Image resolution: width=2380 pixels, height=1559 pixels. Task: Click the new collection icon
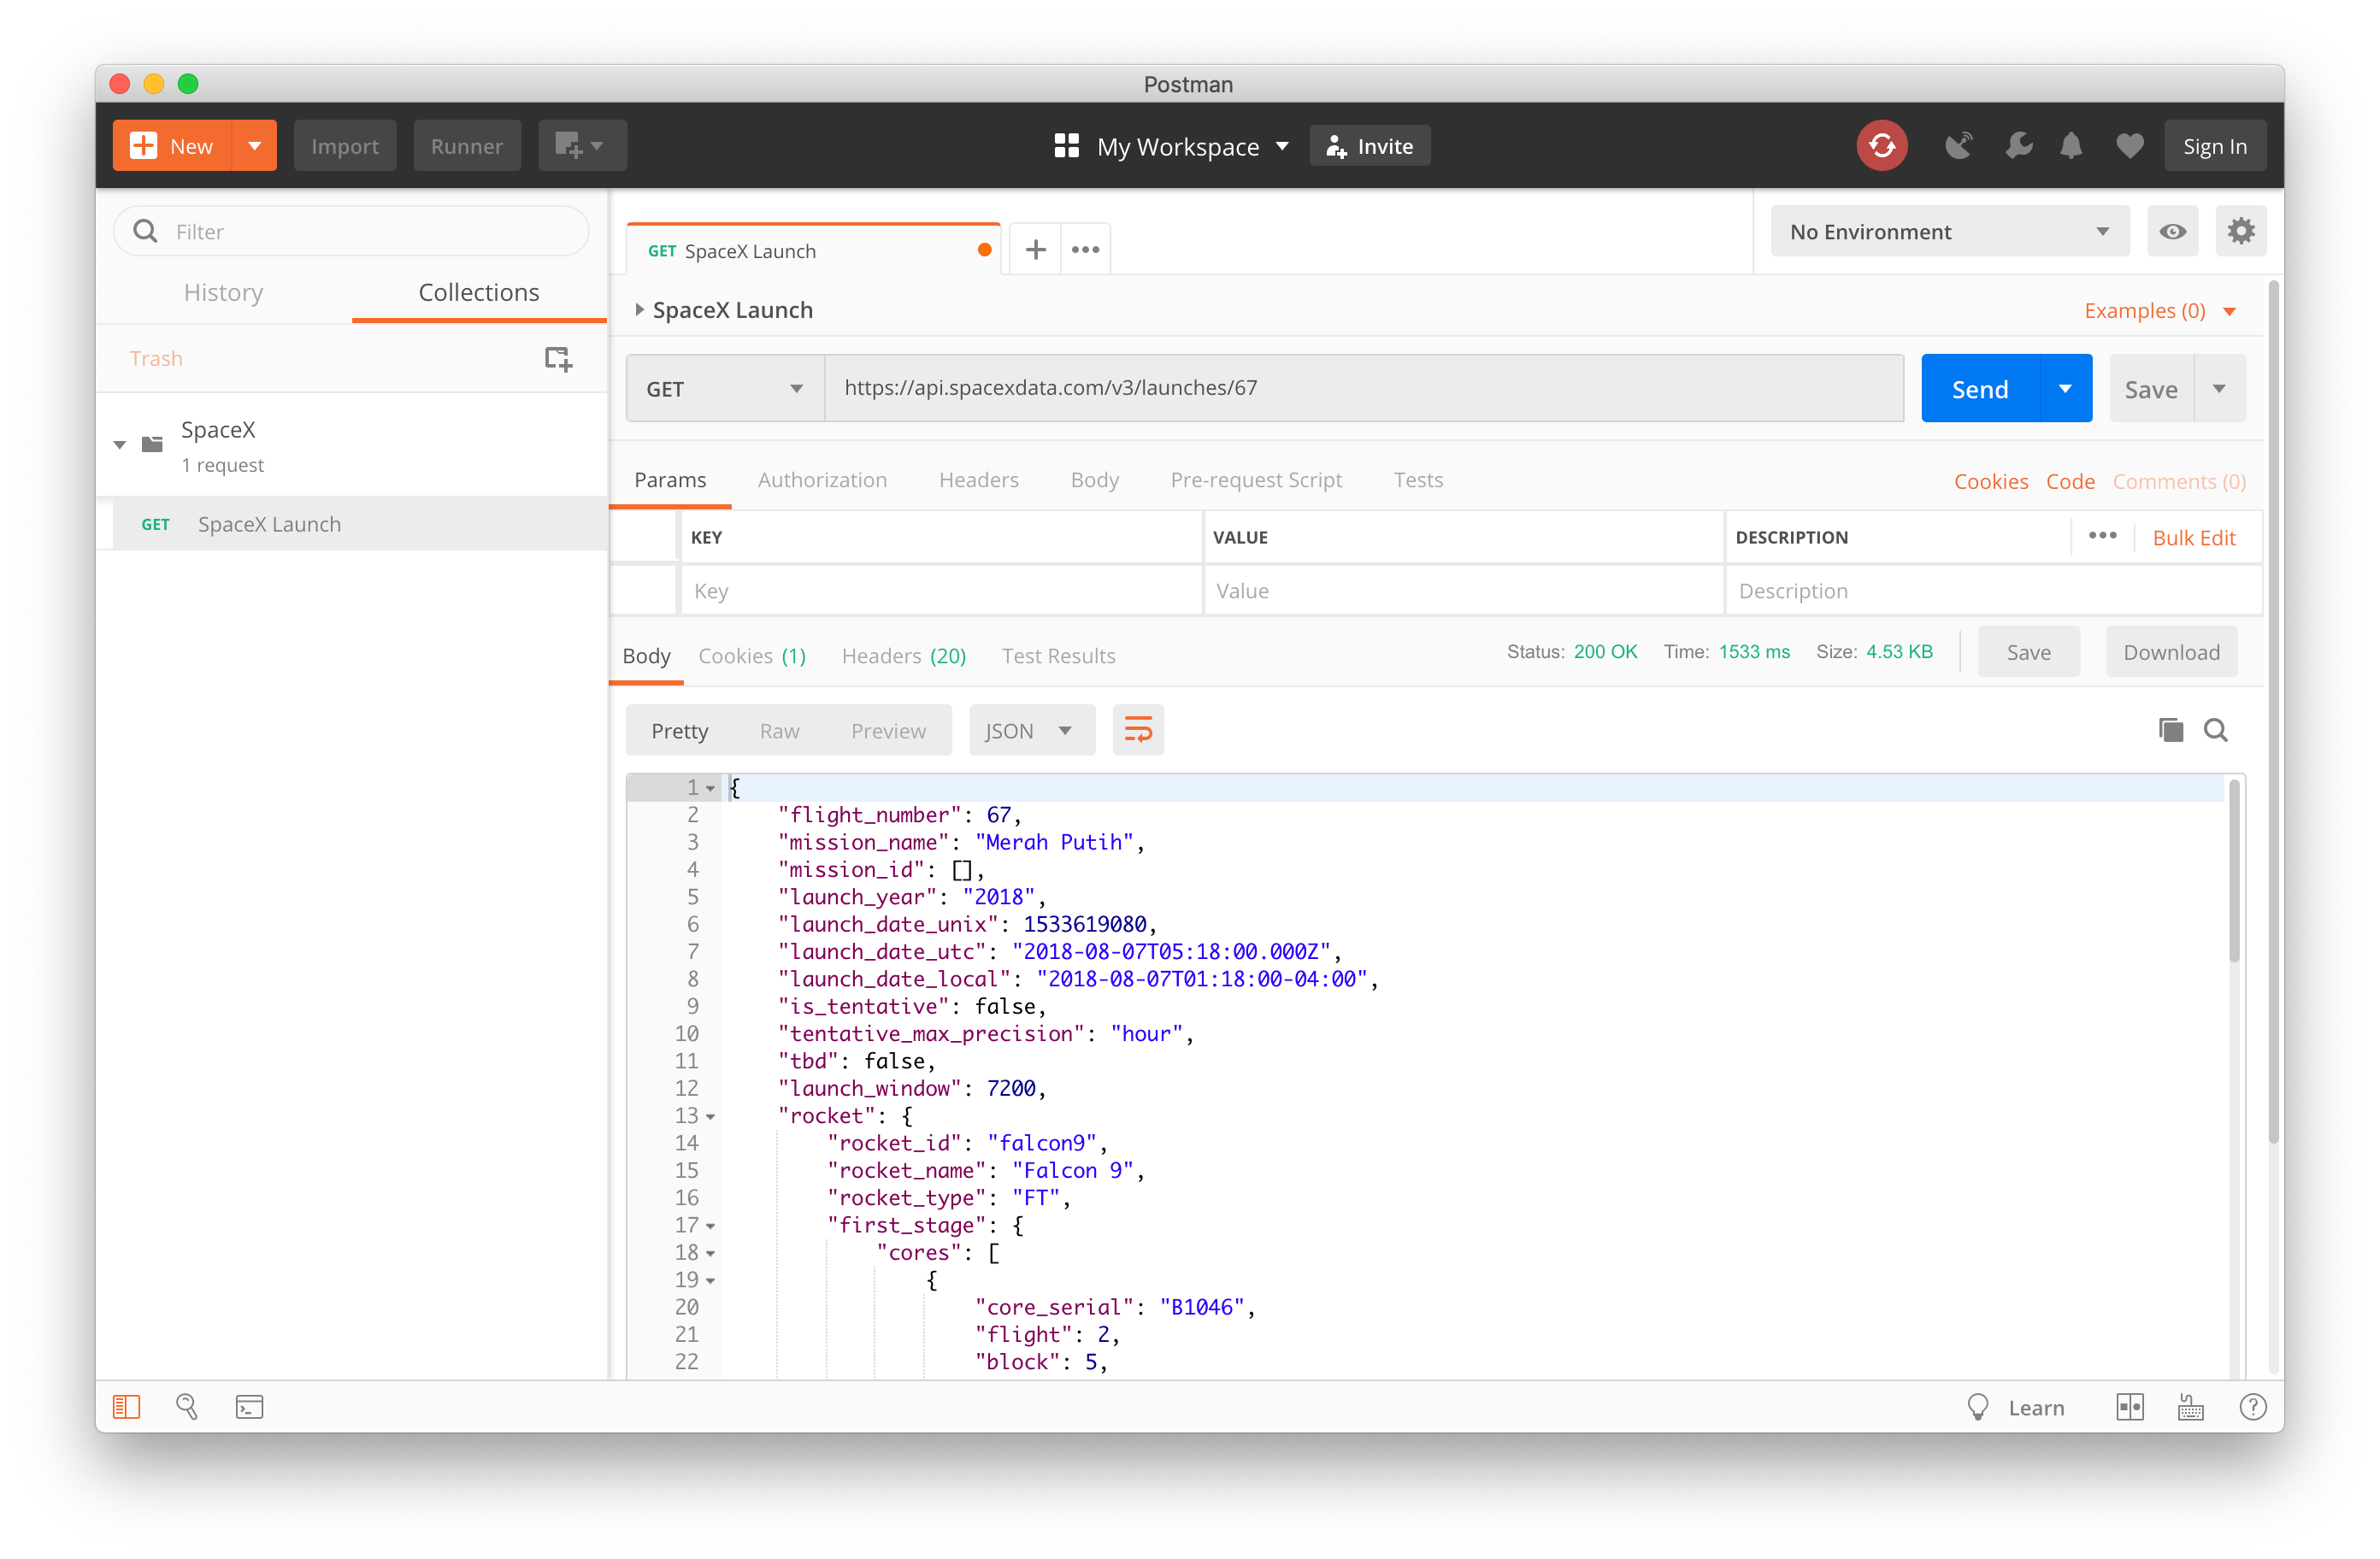point(558,358)
